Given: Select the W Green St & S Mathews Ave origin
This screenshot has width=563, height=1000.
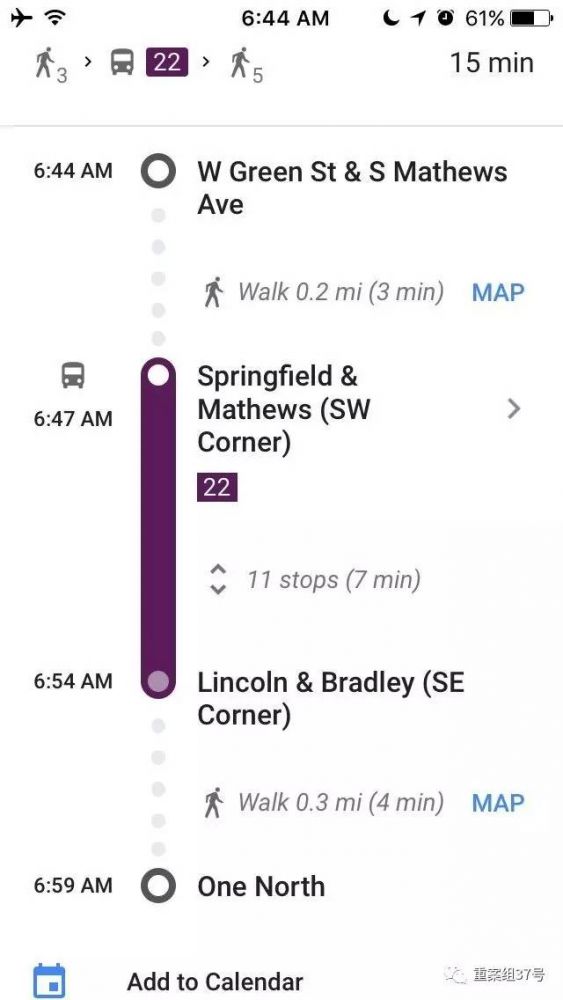Looking at the screenshot, I should 352,188.
